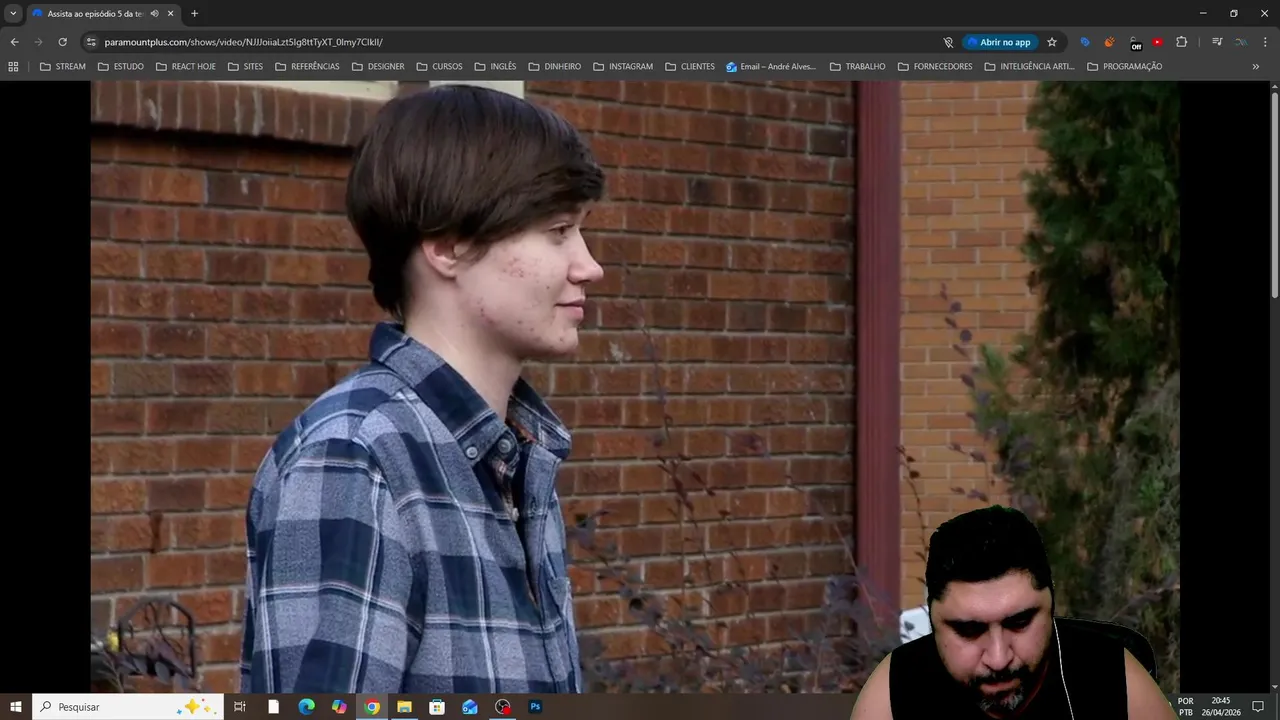
Task: Open the CURSOS bookmarks folder
Action: [439, 66]
